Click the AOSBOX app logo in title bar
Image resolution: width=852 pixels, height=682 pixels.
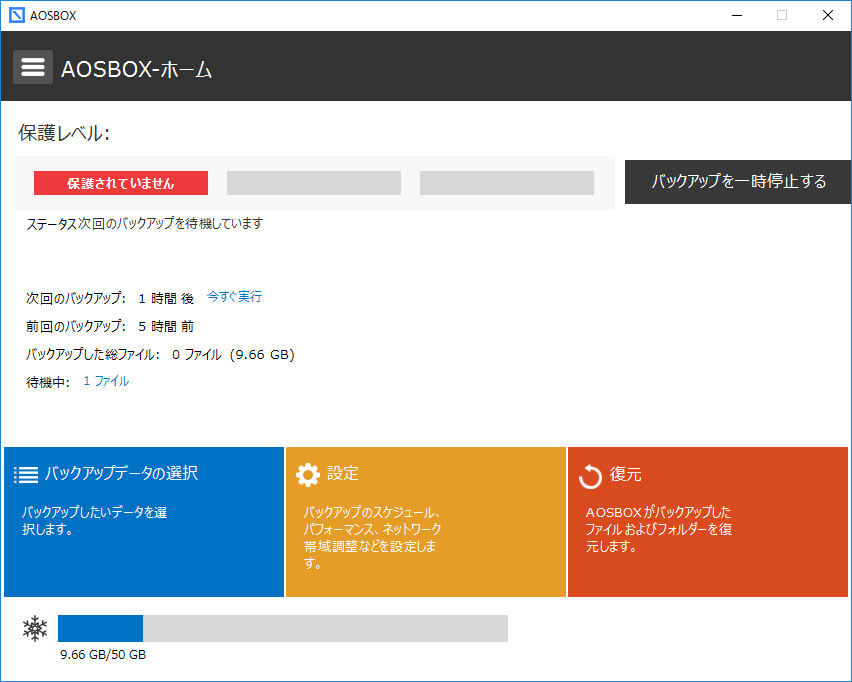click(17, 15)
